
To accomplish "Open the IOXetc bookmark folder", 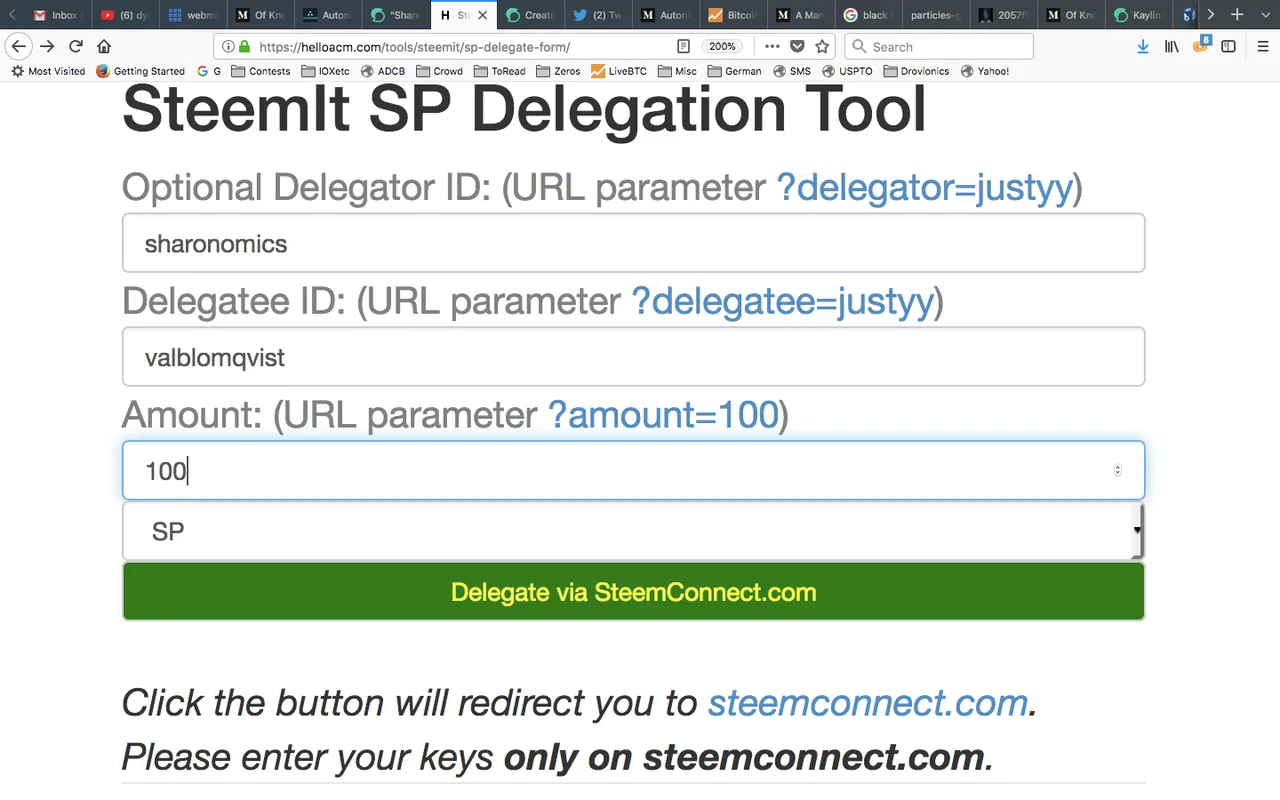I will click(x=326, y=71).
